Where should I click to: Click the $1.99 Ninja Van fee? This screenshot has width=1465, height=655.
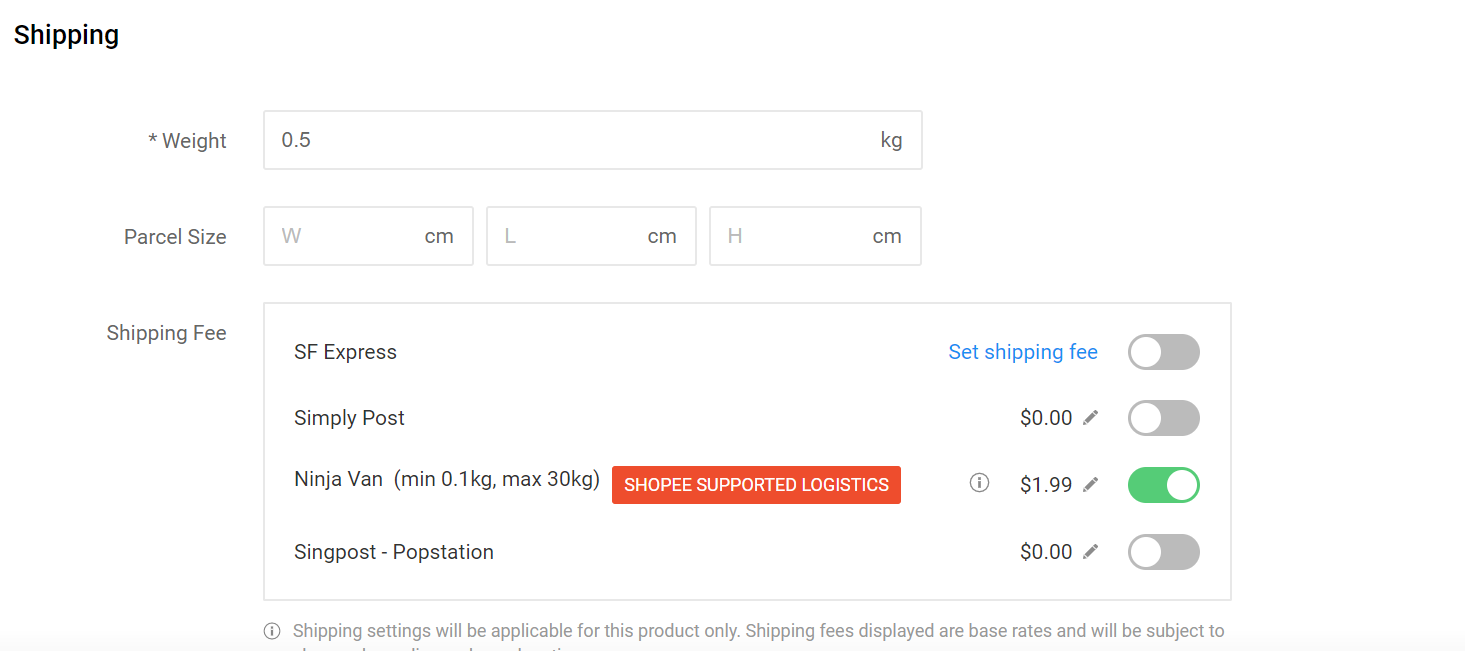[1045, 485]
